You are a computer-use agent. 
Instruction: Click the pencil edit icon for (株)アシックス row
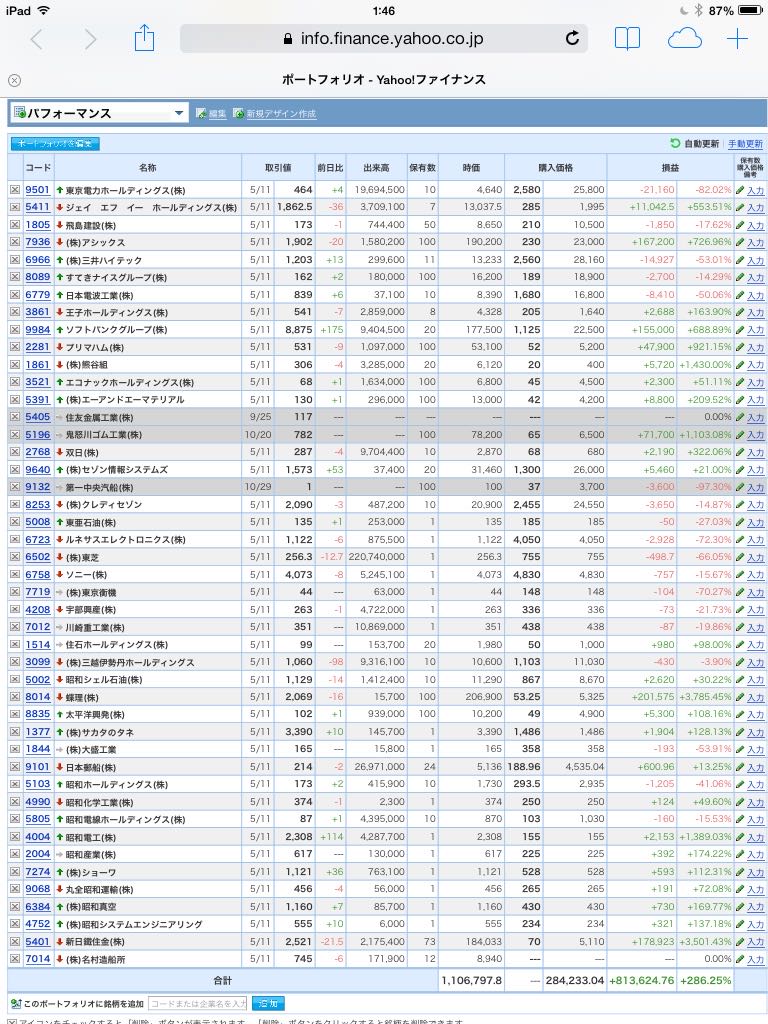(x=740, y=242)
